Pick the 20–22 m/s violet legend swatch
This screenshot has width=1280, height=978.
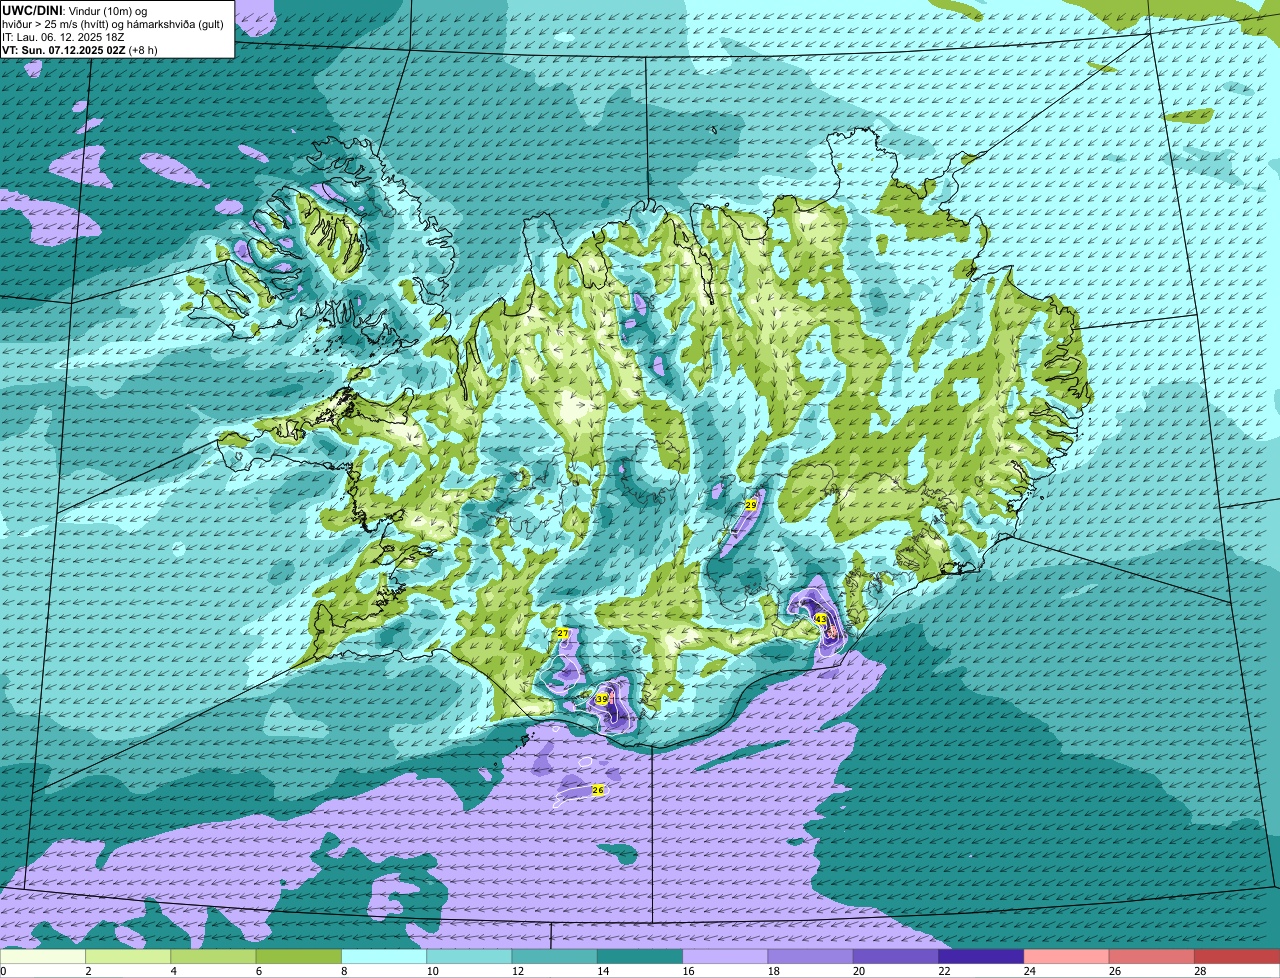(x=896, y=956)
